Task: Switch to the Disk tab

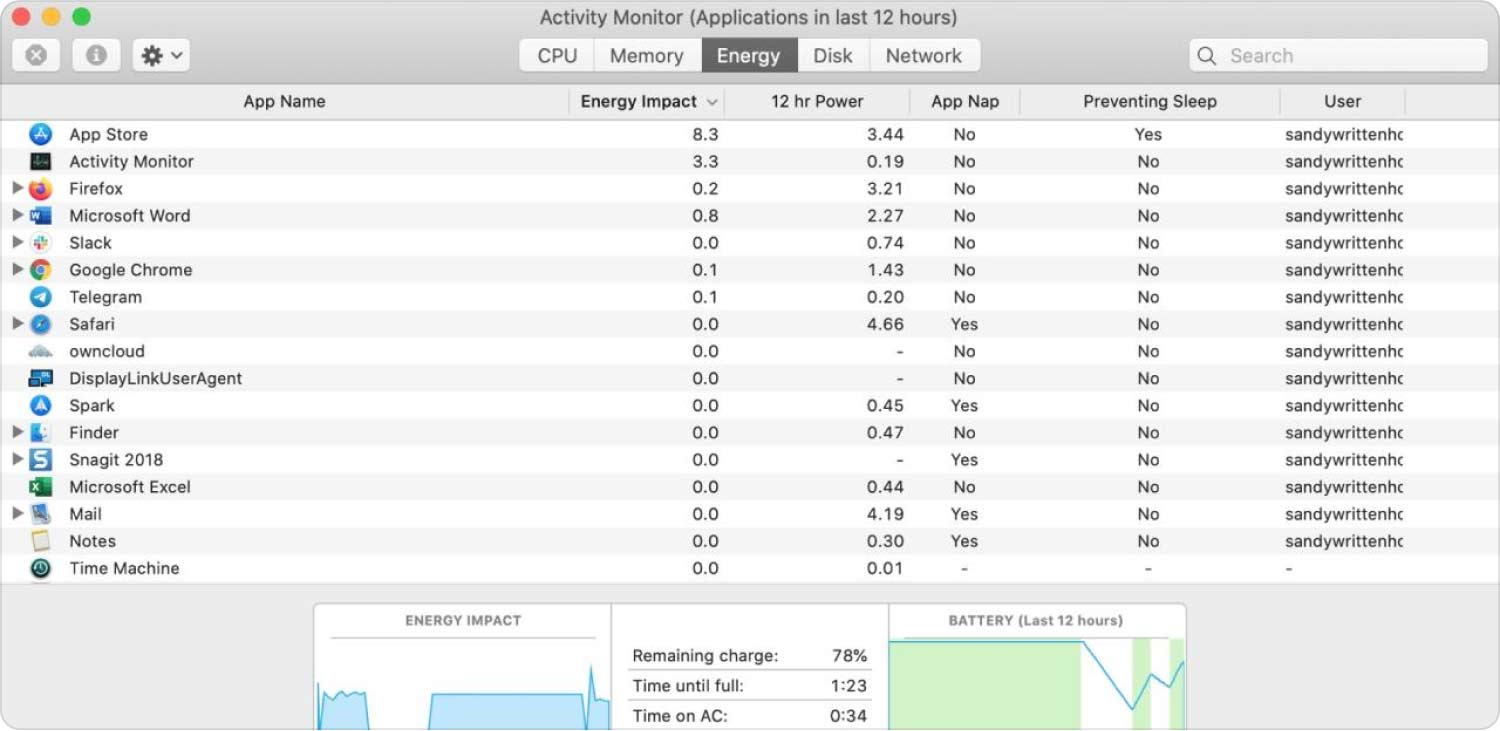Action: click(833, 55)
